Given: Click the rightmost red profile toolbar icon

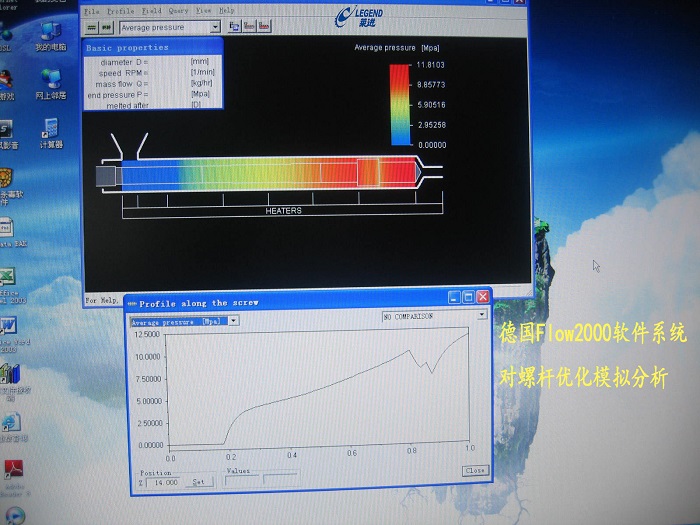Looking at the screenshot, I should 264,26.
